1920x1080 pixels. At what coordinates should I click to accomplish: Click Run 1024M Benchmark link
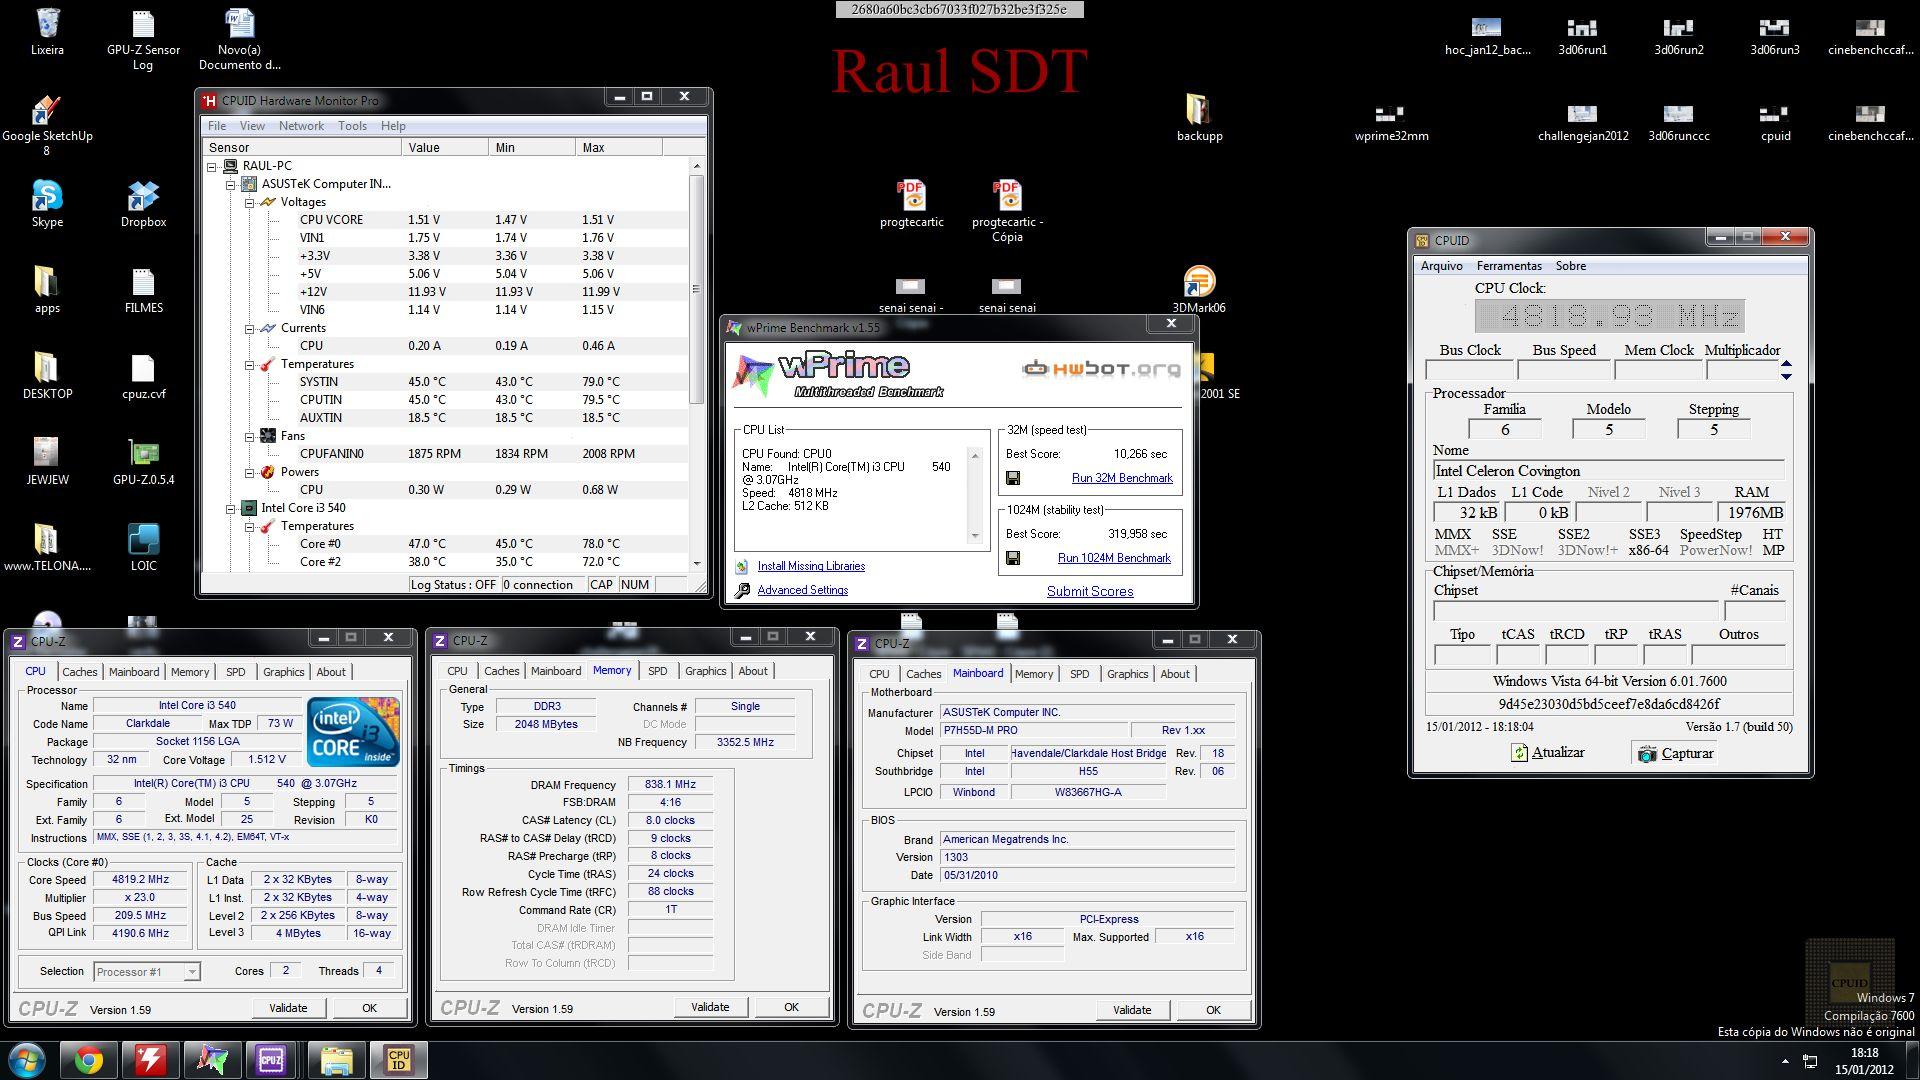(x=1114, y=558)
